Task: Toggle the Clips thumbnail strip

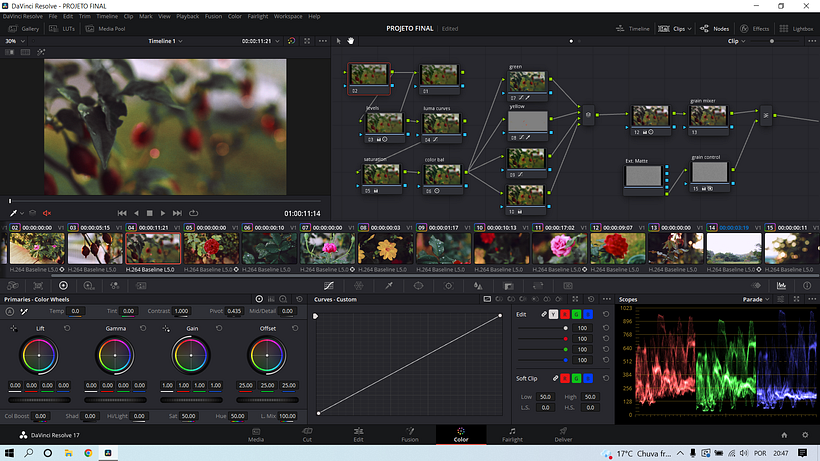Action: [672, 29]
